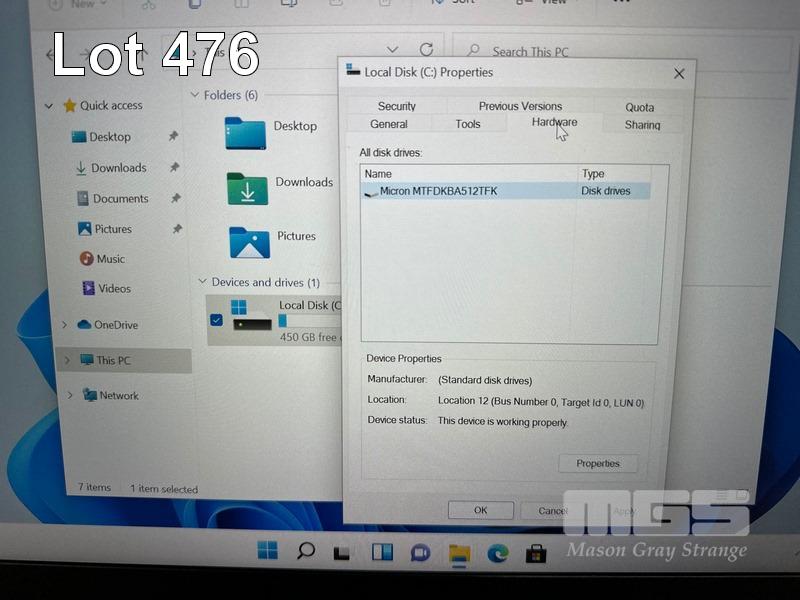Collapse the Quick access tree node
Image resolution: width=800 pixels, height=600 pixels.
[x=49, y=106]
